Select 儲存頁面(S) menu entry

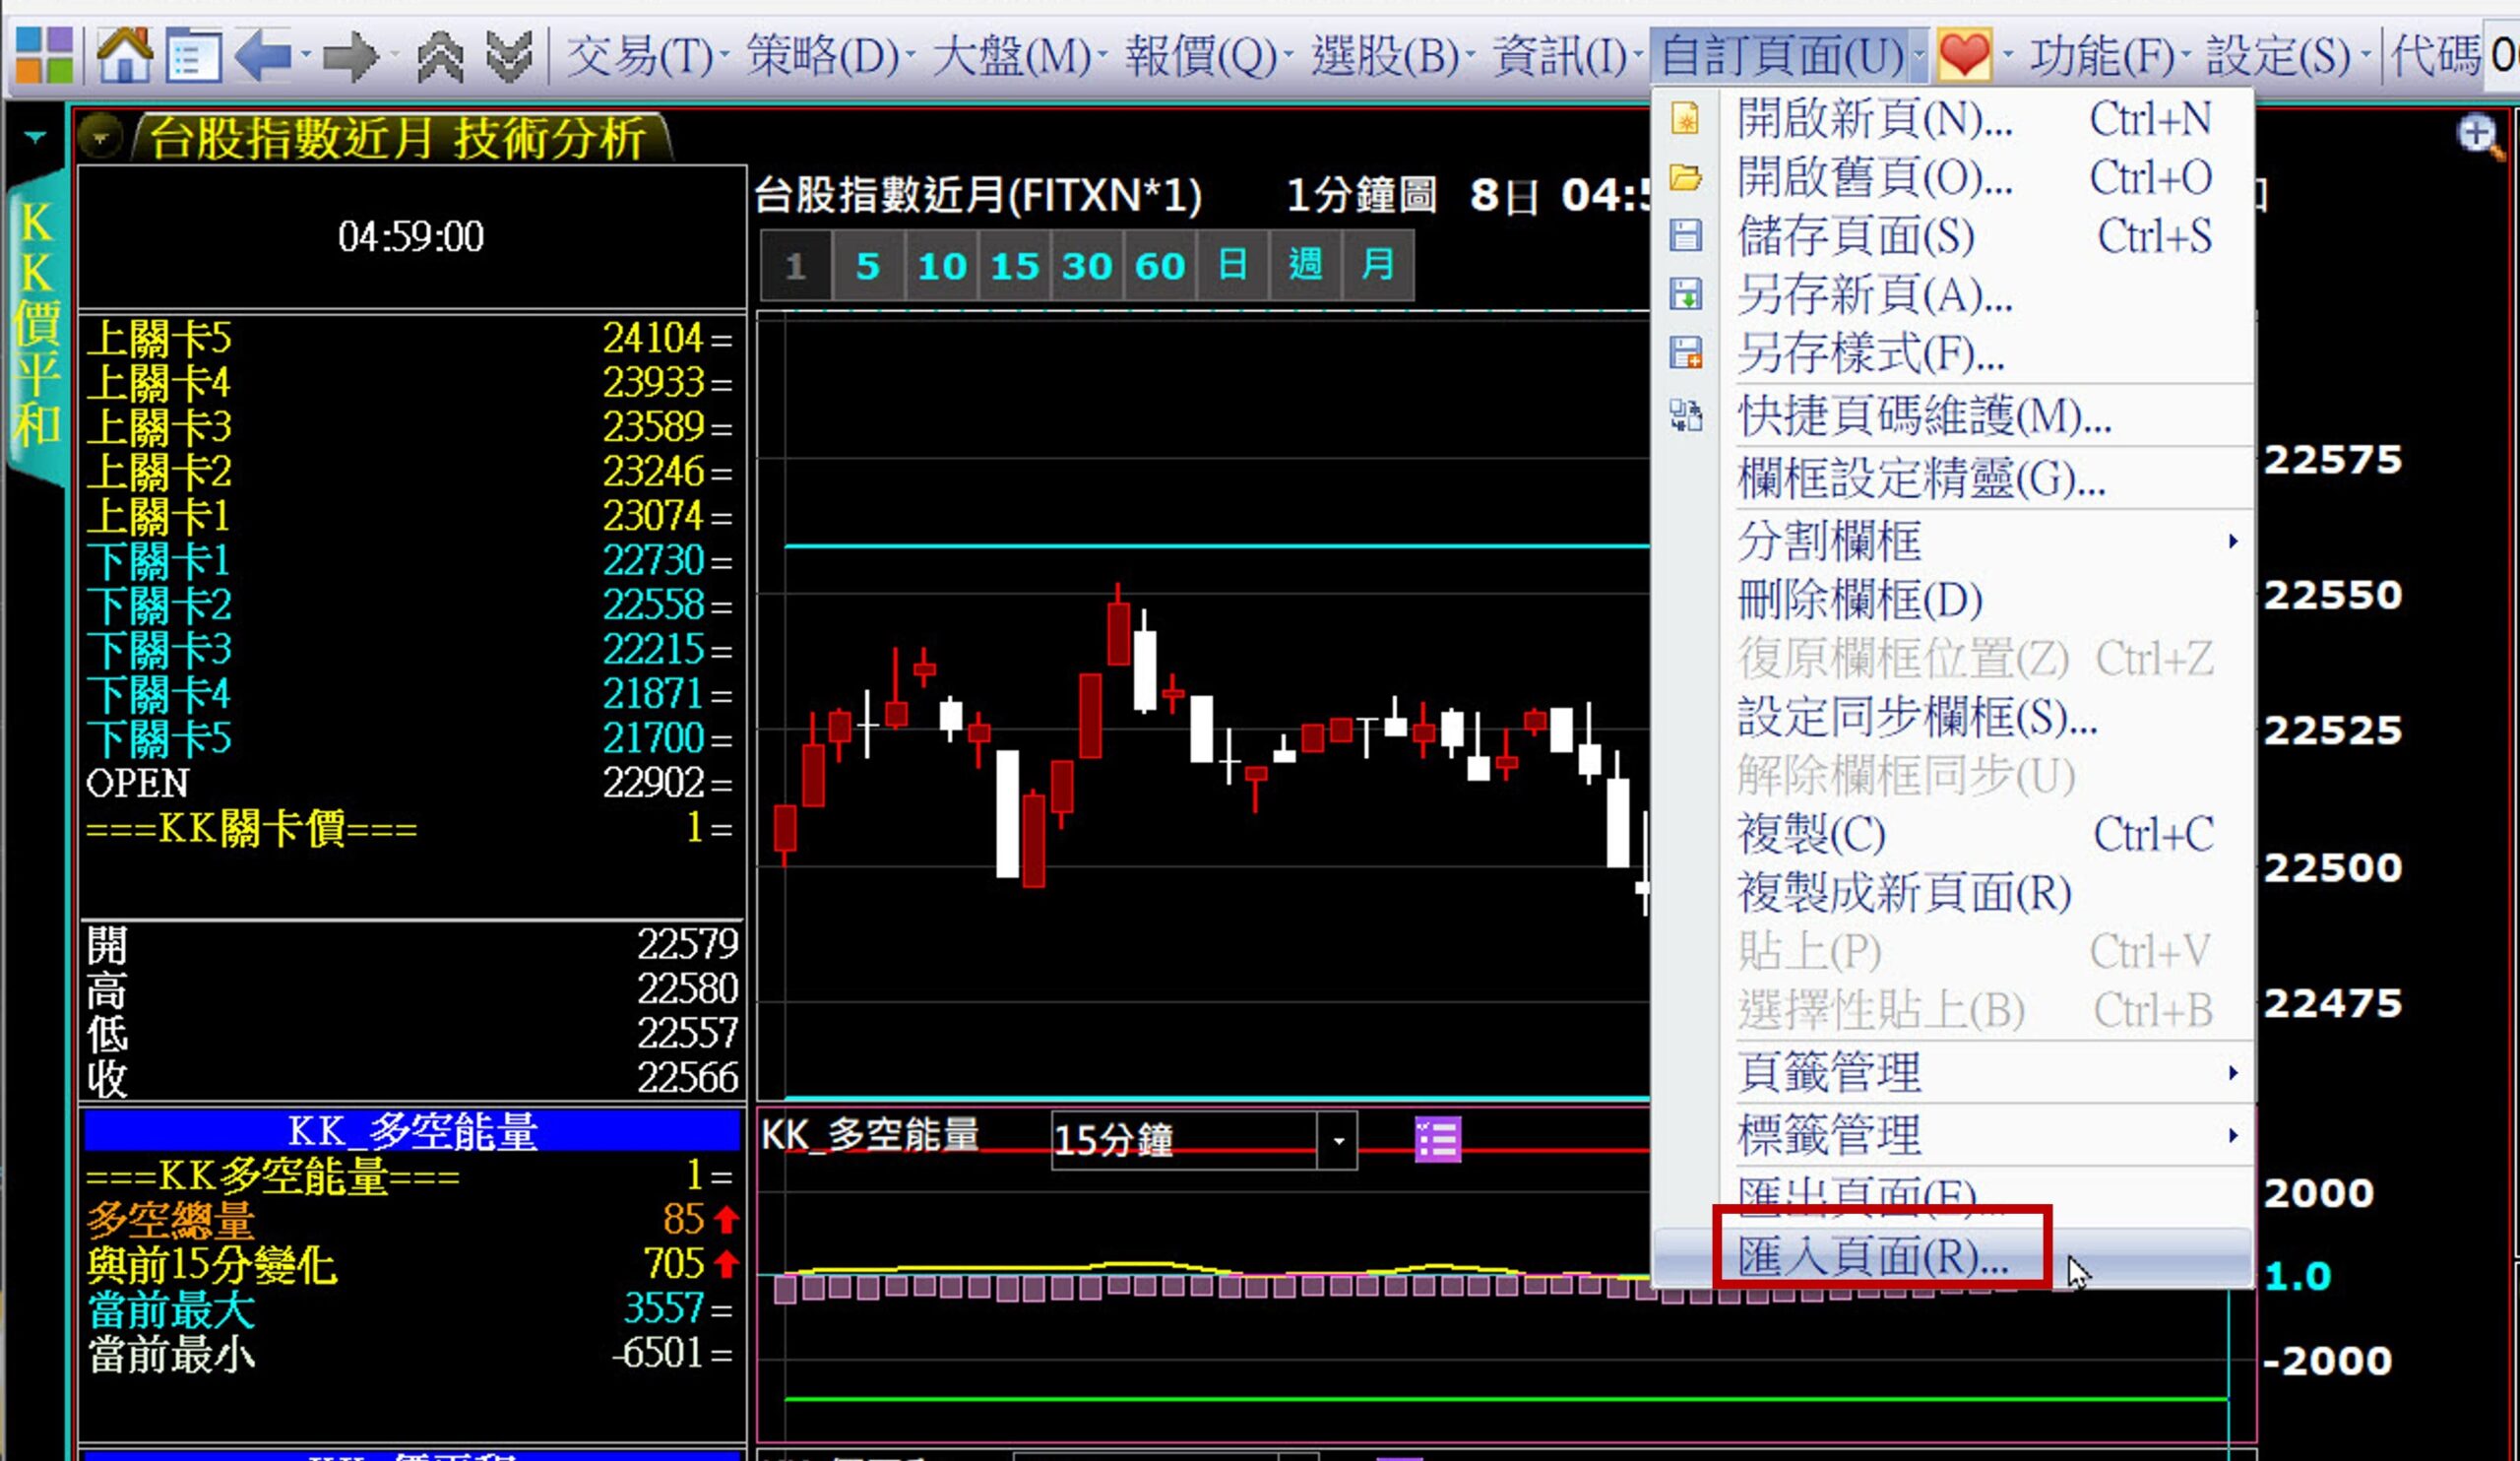click(1856, 237)
